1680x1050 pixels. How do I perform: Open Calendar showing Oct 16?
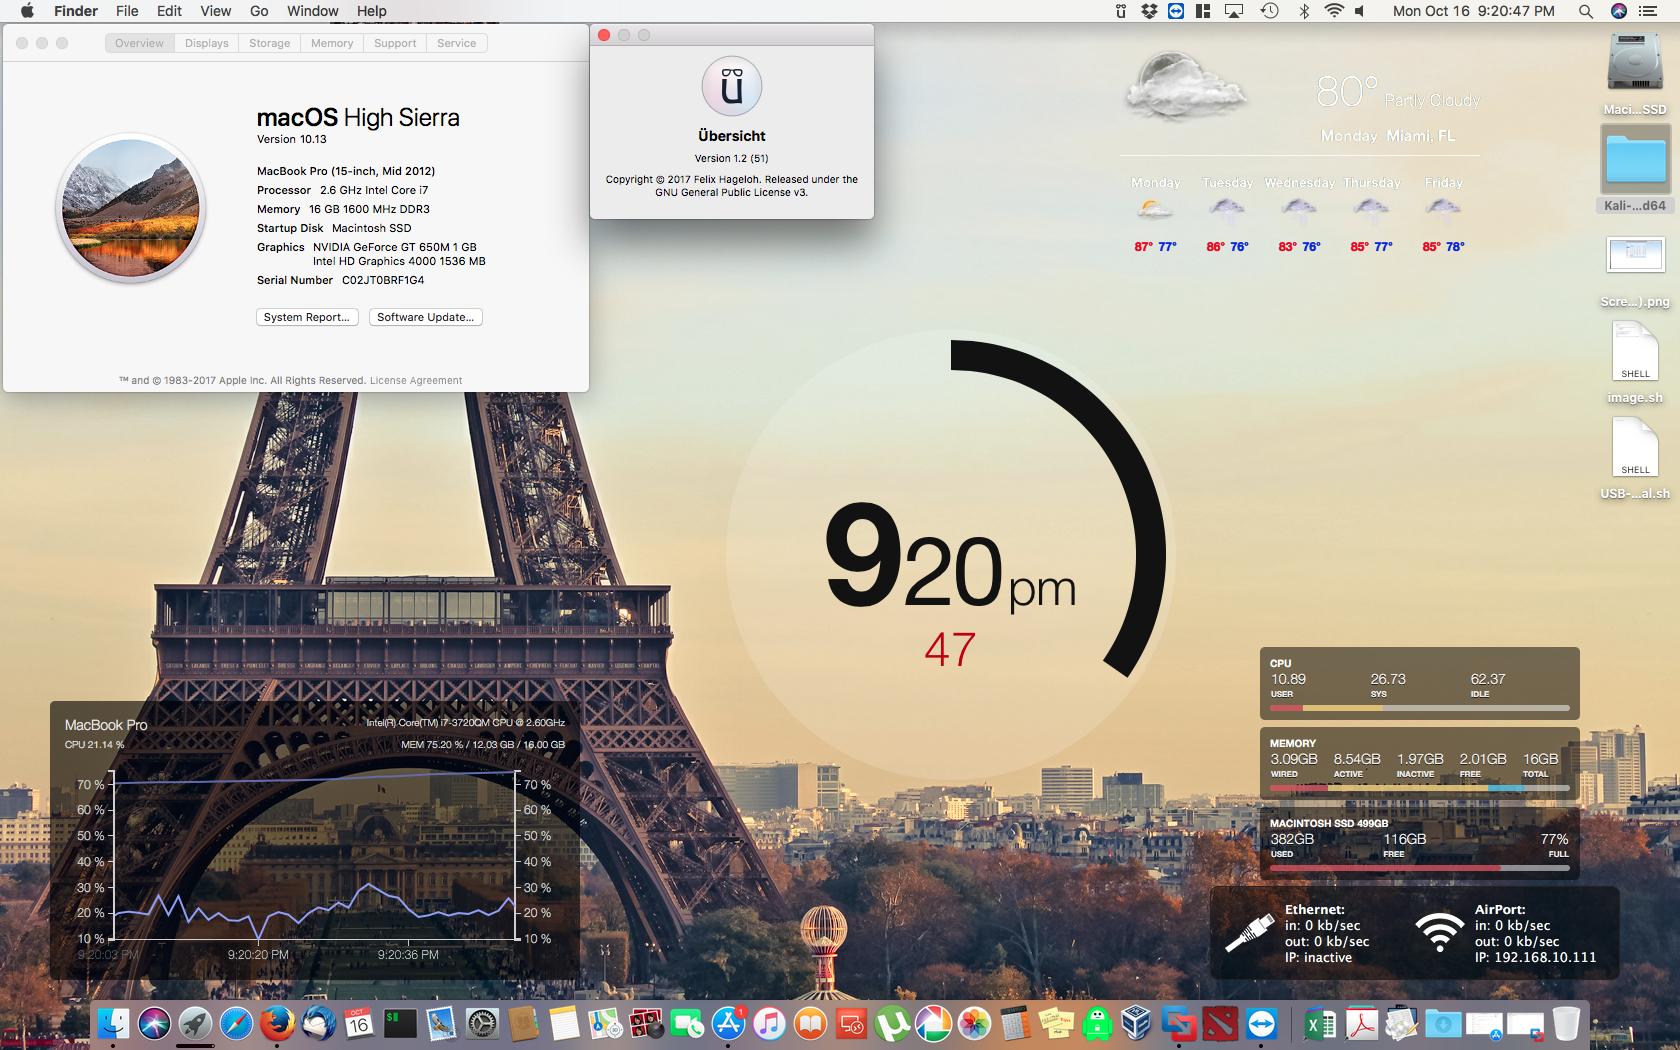pyautogui.click(x=359, y=1023)
